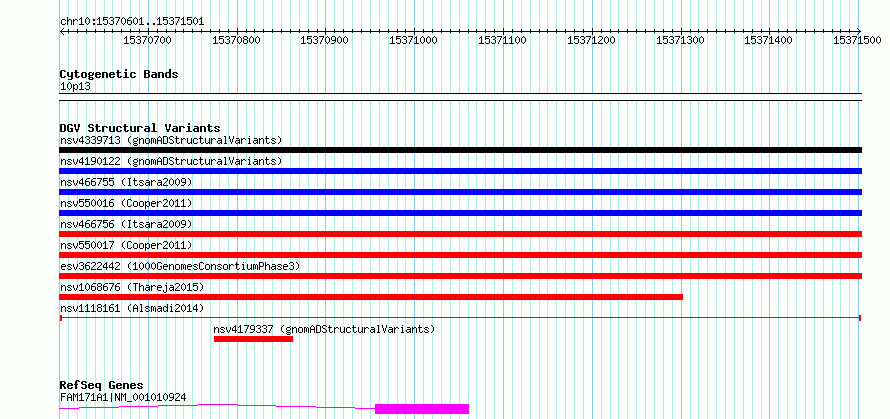This screenshot has width=890, height=419.
Task: Click the thin red nsv1118161 Alsmadi2014 line
Action: (460, 318)
